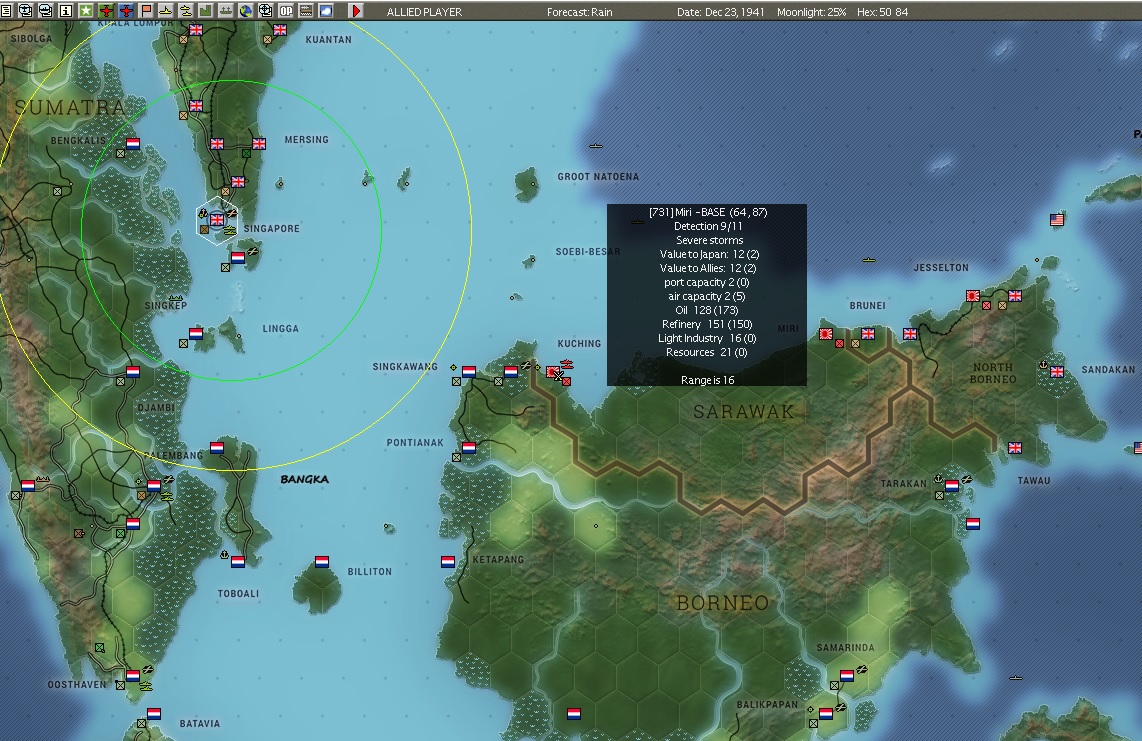Click the Hex: 50 84 readout
This screenshot has height=741, width=1142.
click(x=882, y=12)
